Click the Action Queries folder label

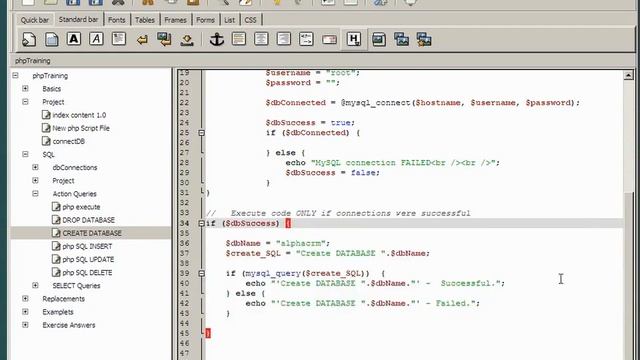tap(74, 193)
